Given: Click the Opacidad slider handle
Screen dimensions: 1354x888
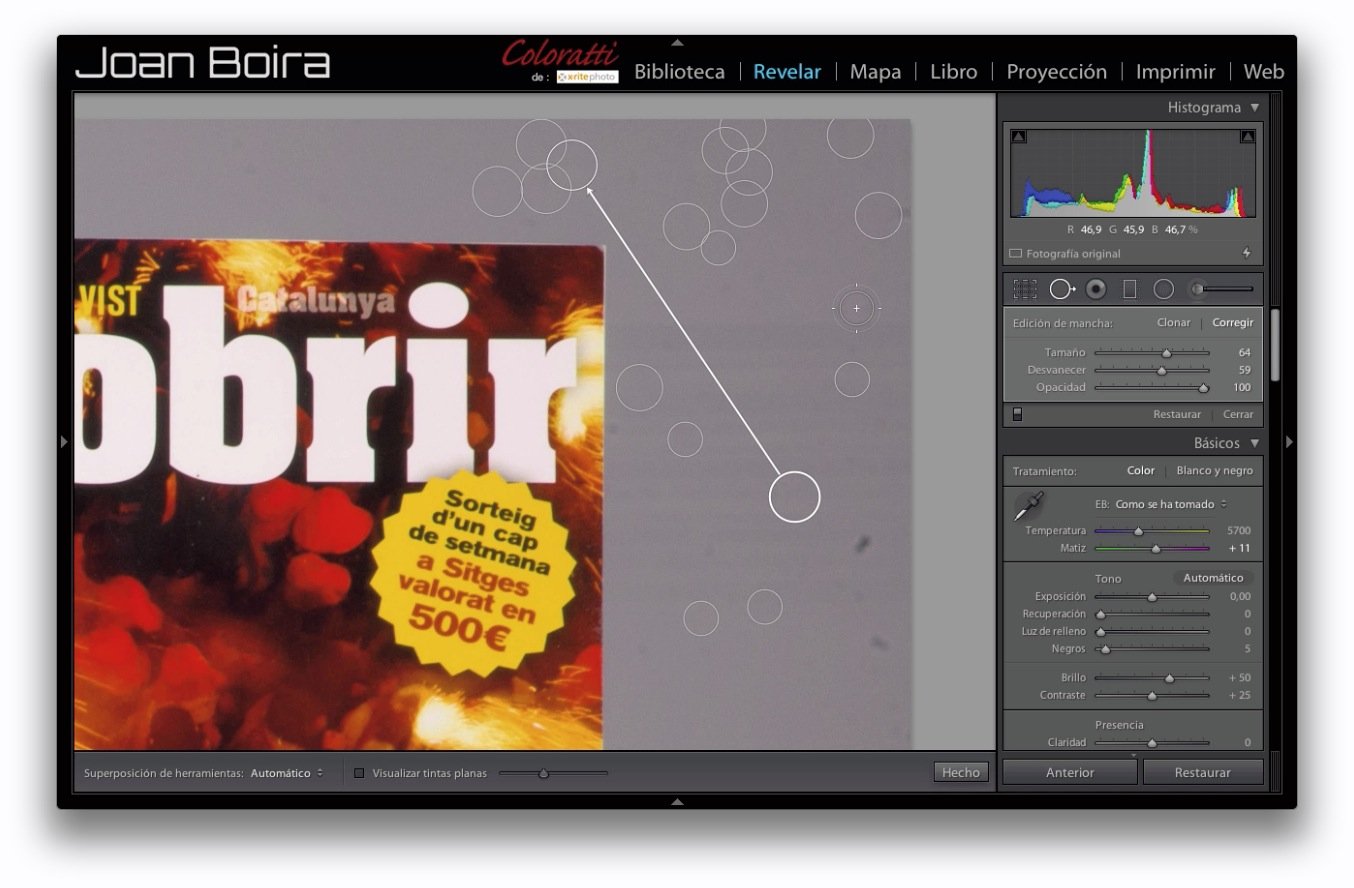Looking at the screenshot, I should (1203, 388).
